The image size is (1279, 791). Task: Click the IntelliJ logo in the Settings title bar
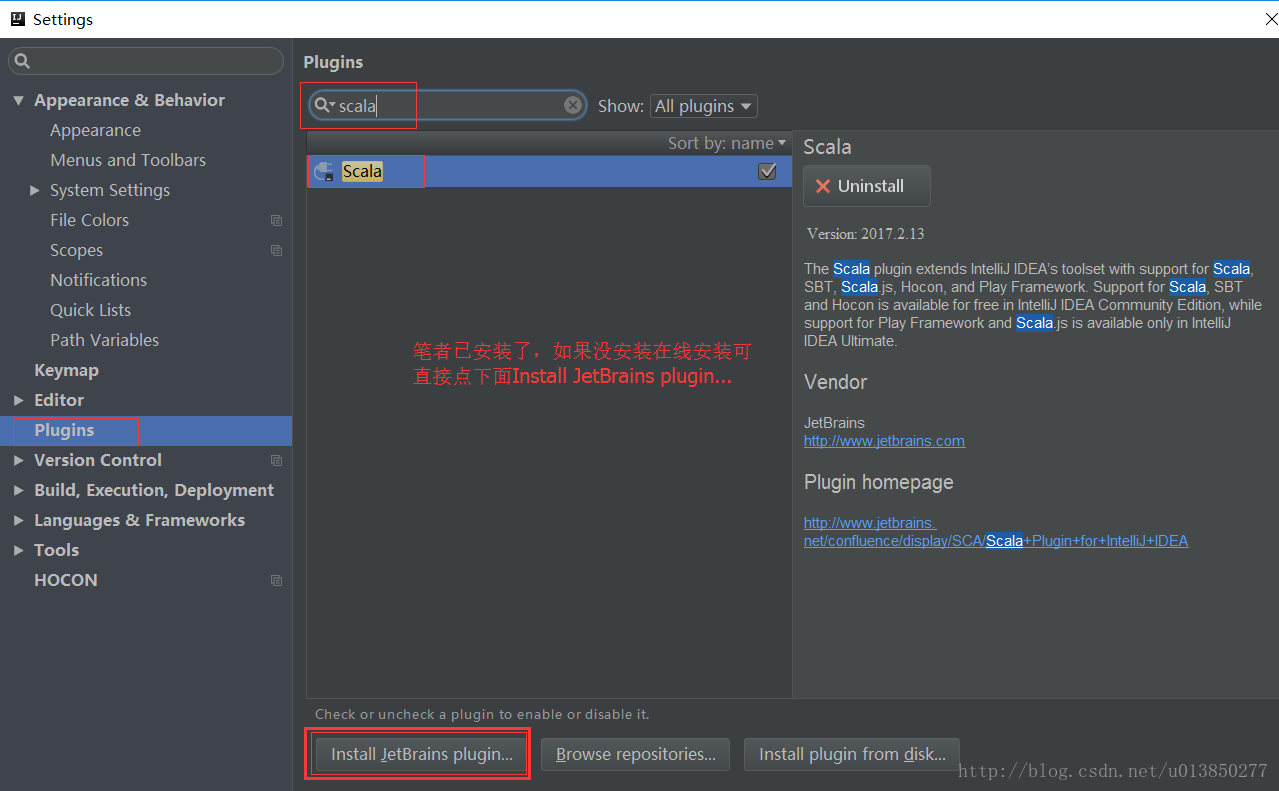click(16, 19)
